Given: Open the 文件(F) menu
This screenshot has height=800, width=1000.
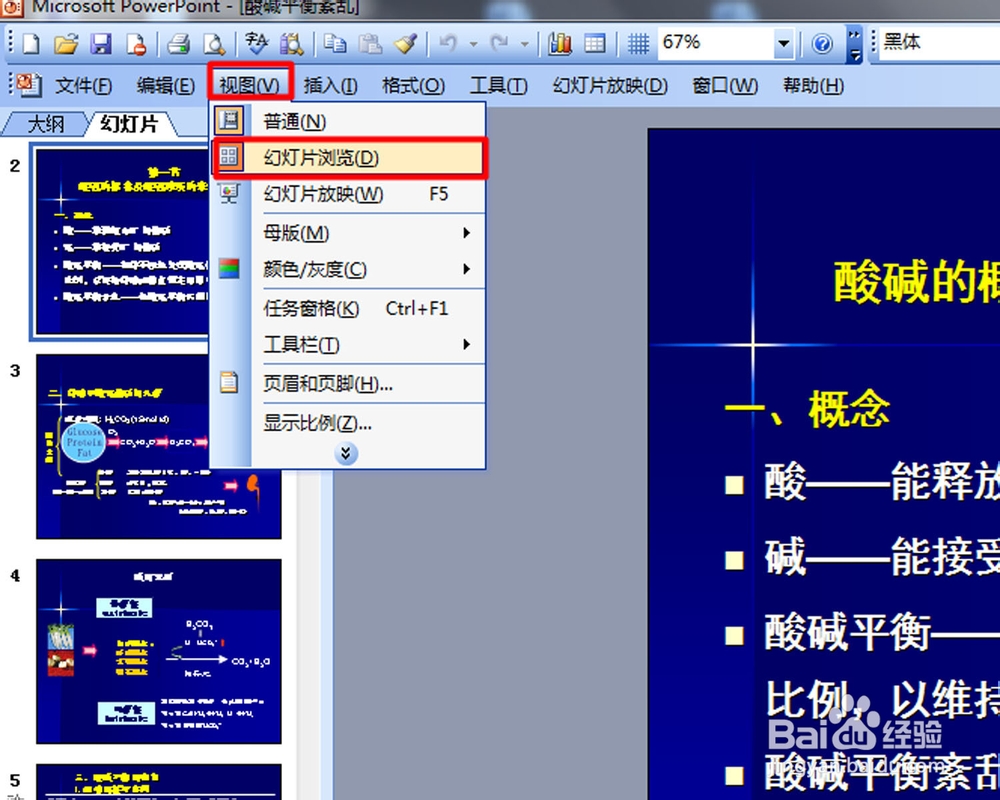Looking at the screenshot, I should tap(84, 85).
